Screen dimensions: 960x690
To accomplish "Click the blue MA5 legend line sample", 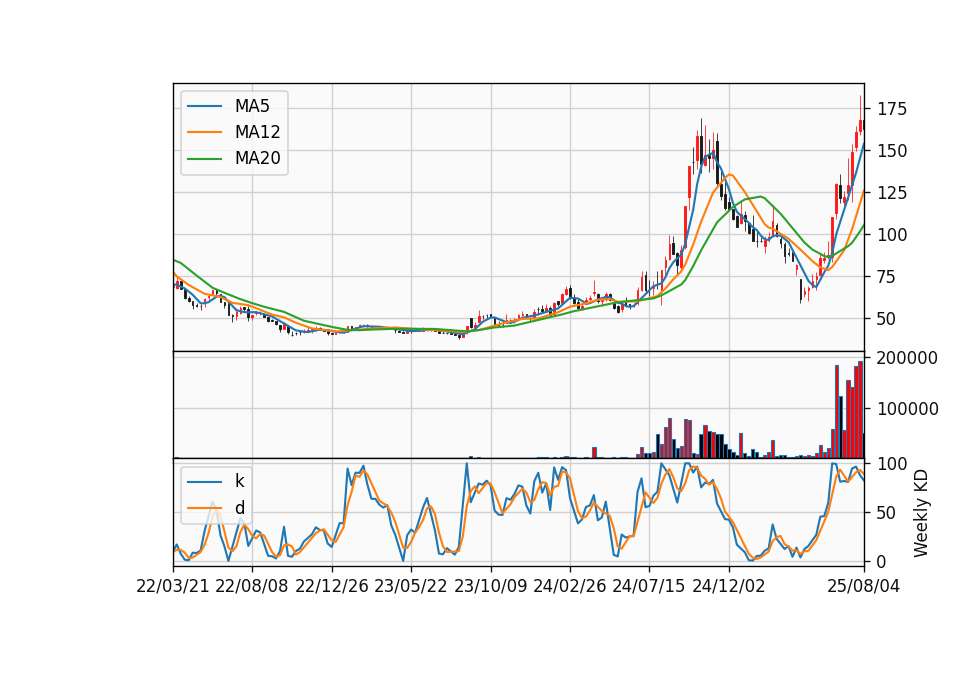I will pyautogui.click(x=204, y=106).
